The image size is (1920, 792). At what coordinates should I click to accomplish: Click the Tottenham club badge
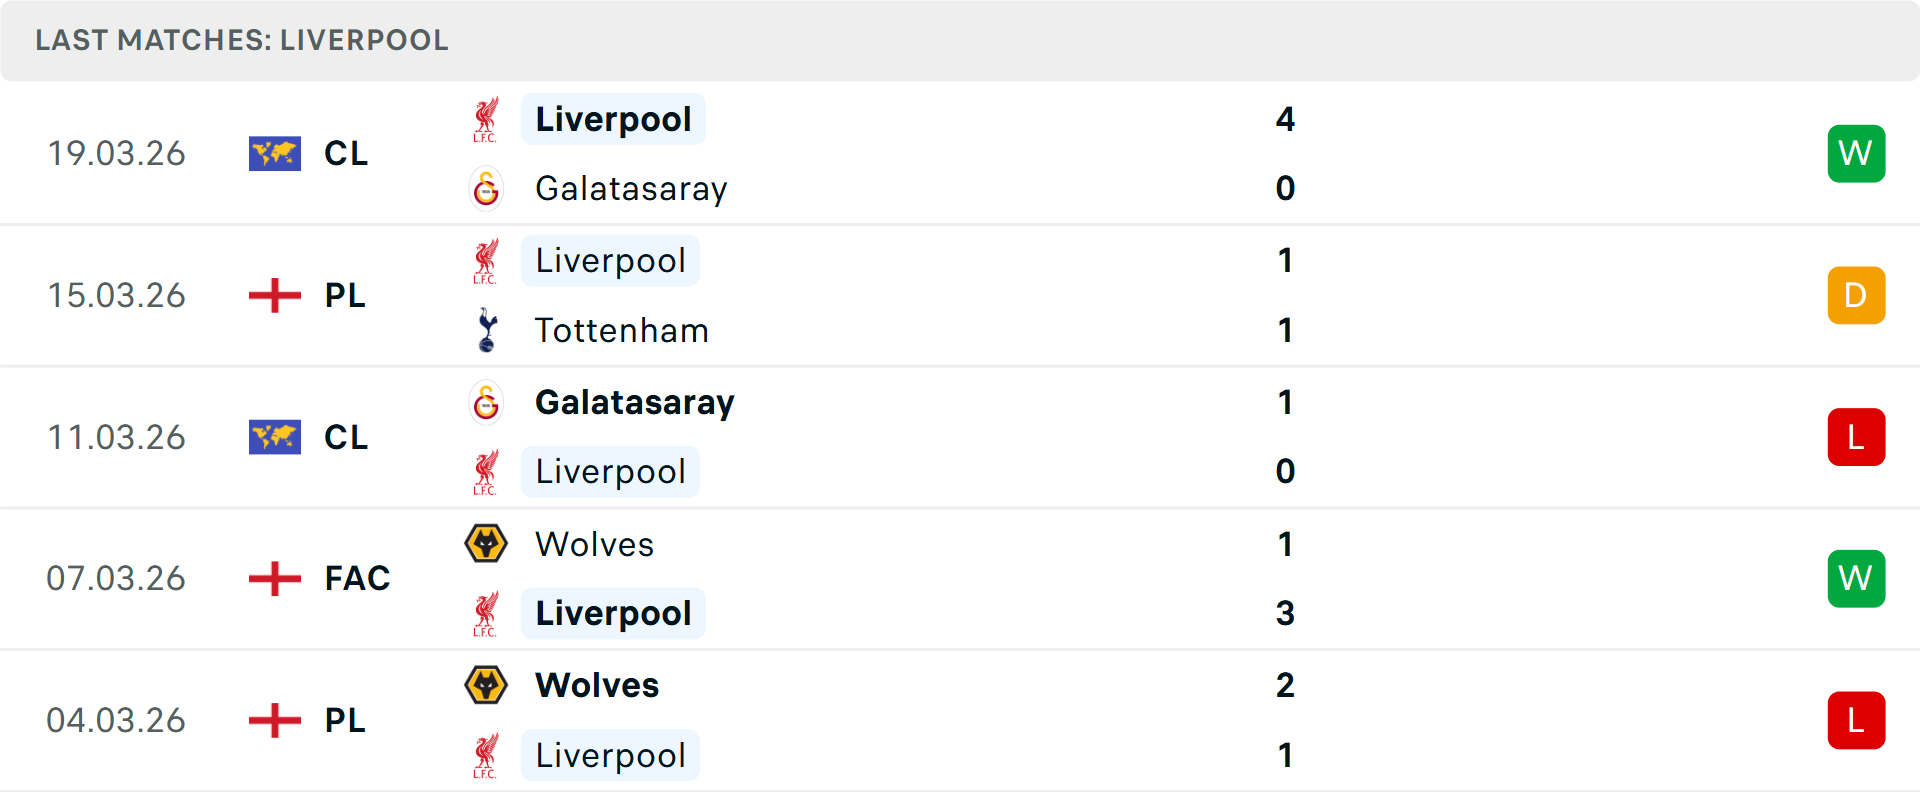(x=486, y=330)
